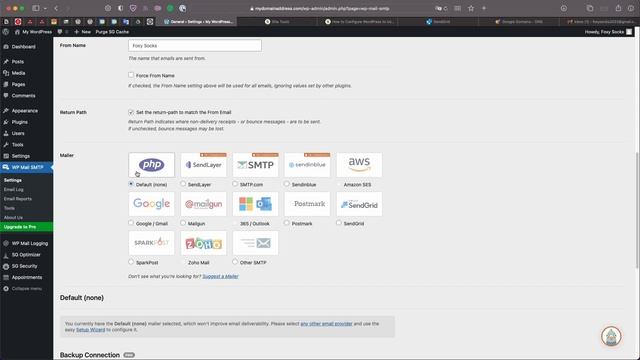The height and width of the screenshot is (360, 640).
Task: Open Appointments in sidebar
Action: [x=27, y=278]
